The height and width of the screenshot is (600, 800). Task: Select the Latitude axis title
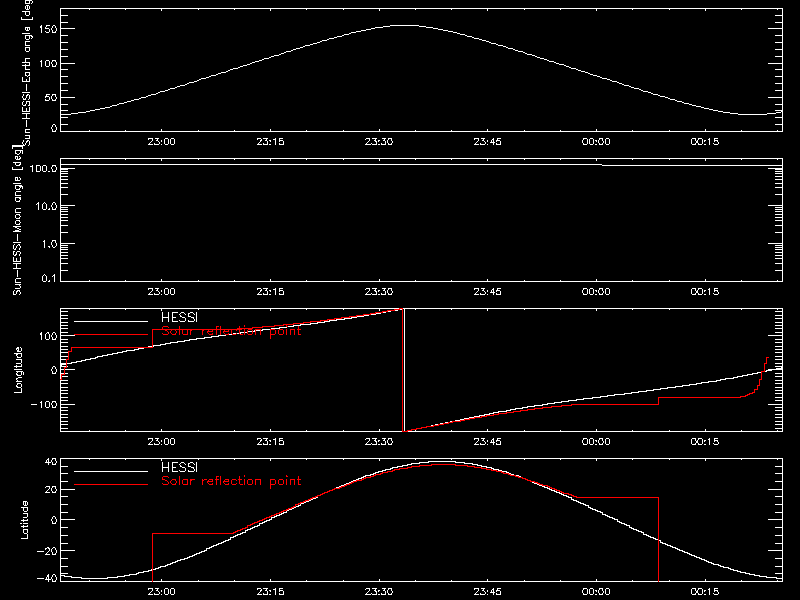tap(24, 520)
